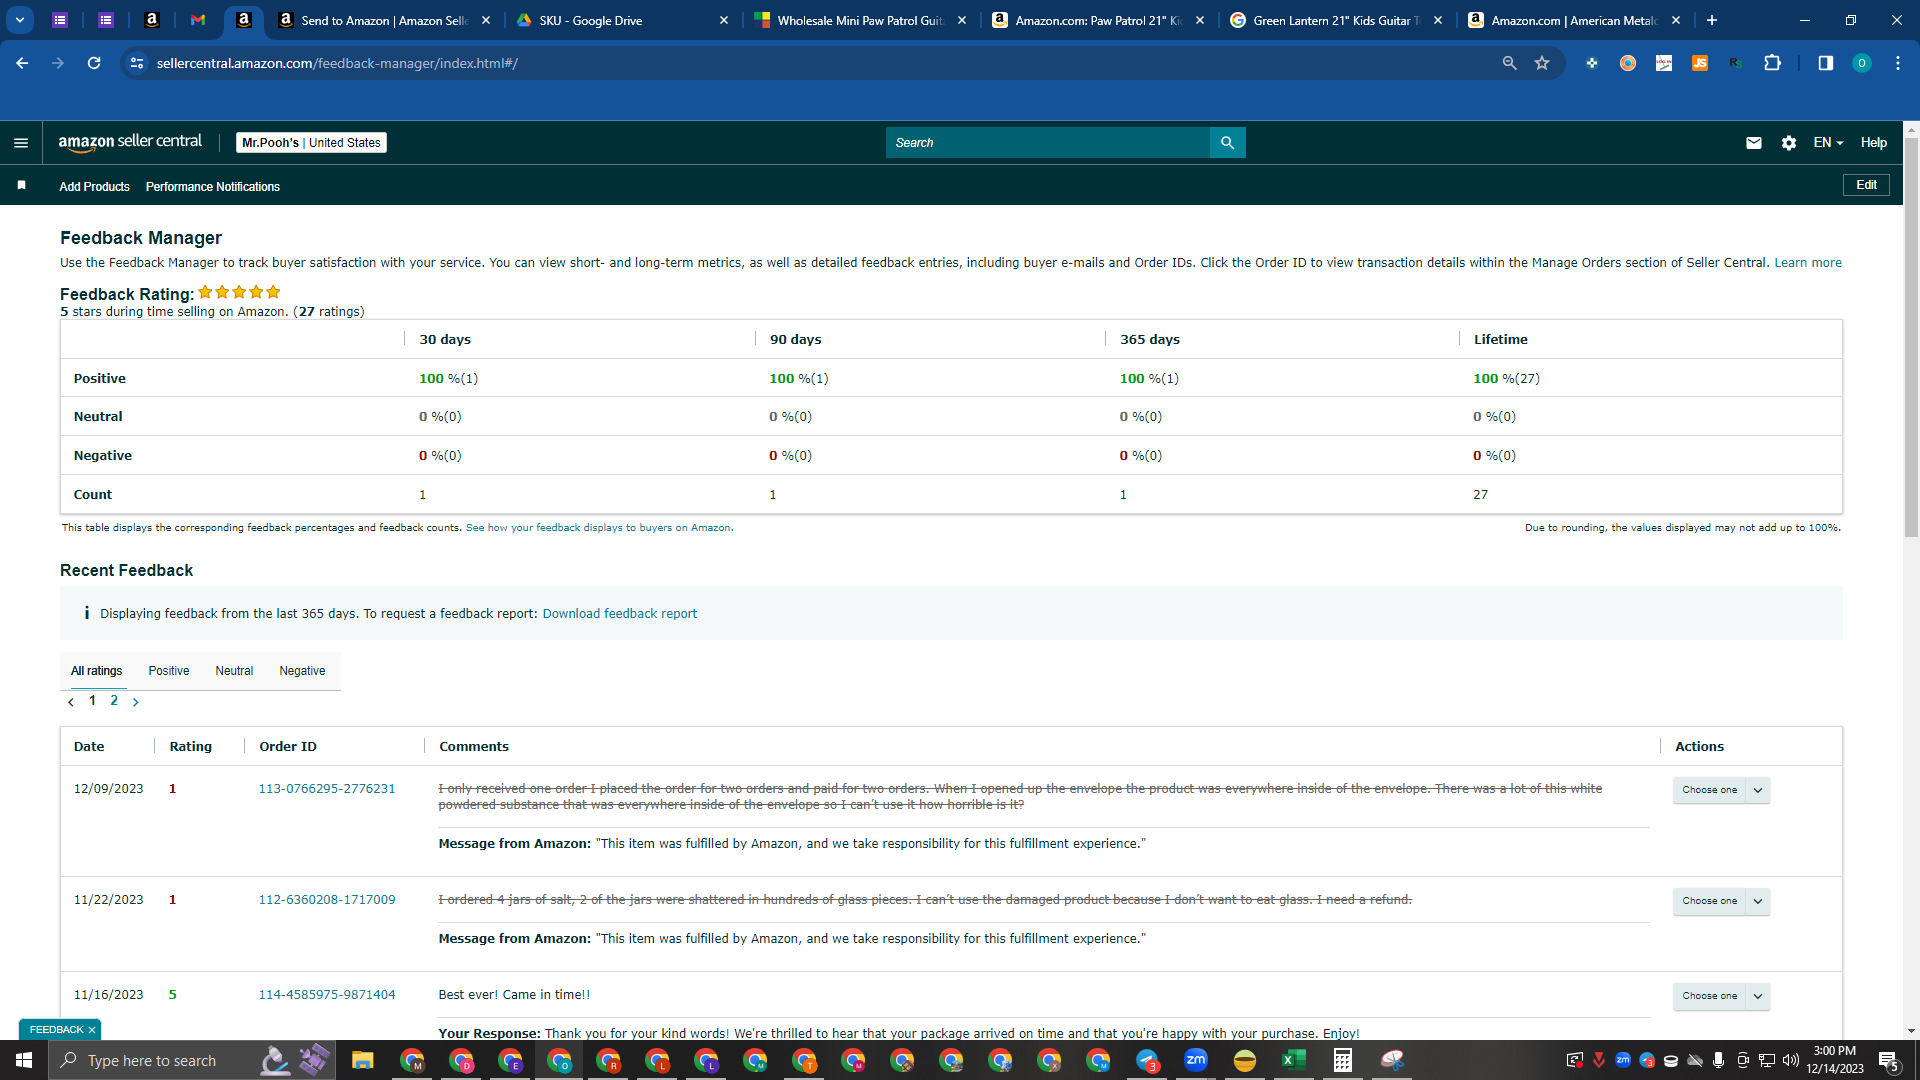Open Choose one dropdown for 11/22/2023 feedback

pyautogui.click(x=1709, y=901)
